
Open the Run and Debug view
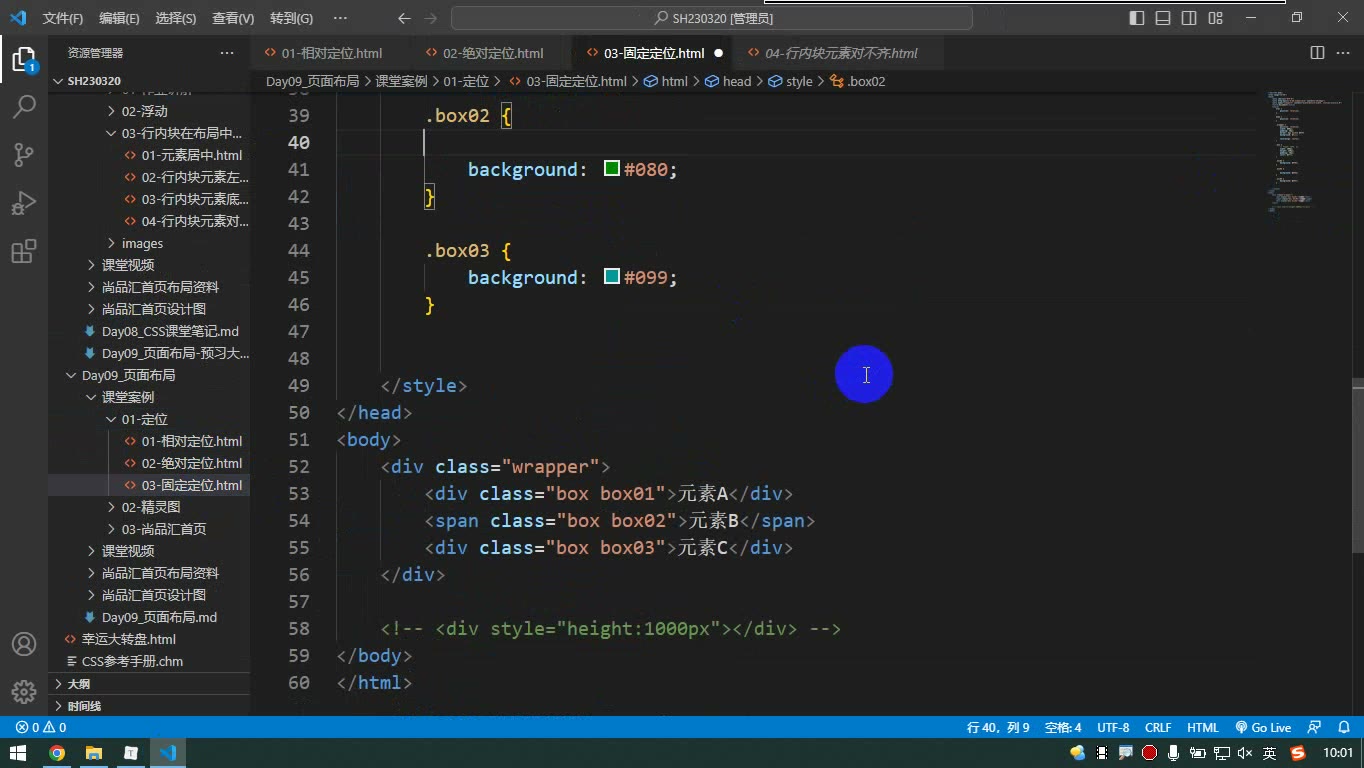[x=24, y=203]
